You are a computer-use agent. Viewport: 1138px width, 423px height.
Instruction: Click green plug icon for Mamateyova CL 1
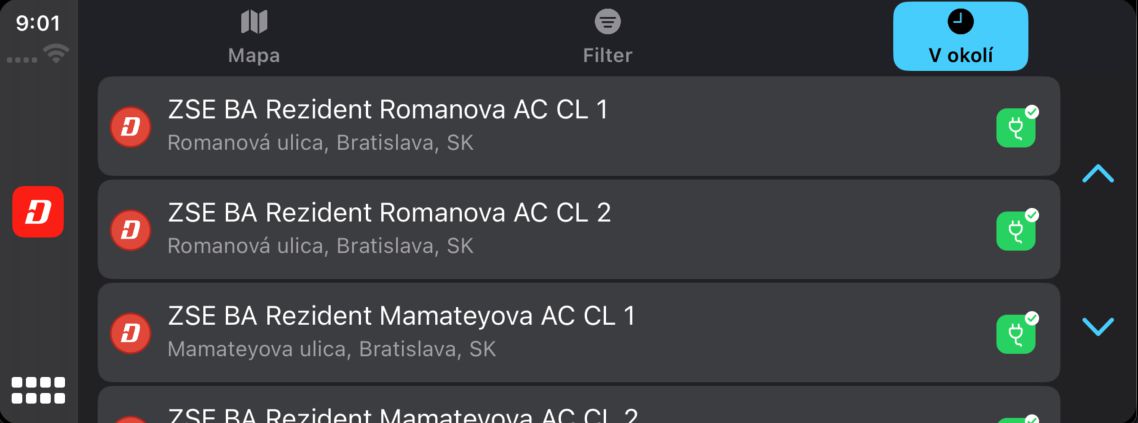(1016, 334)
